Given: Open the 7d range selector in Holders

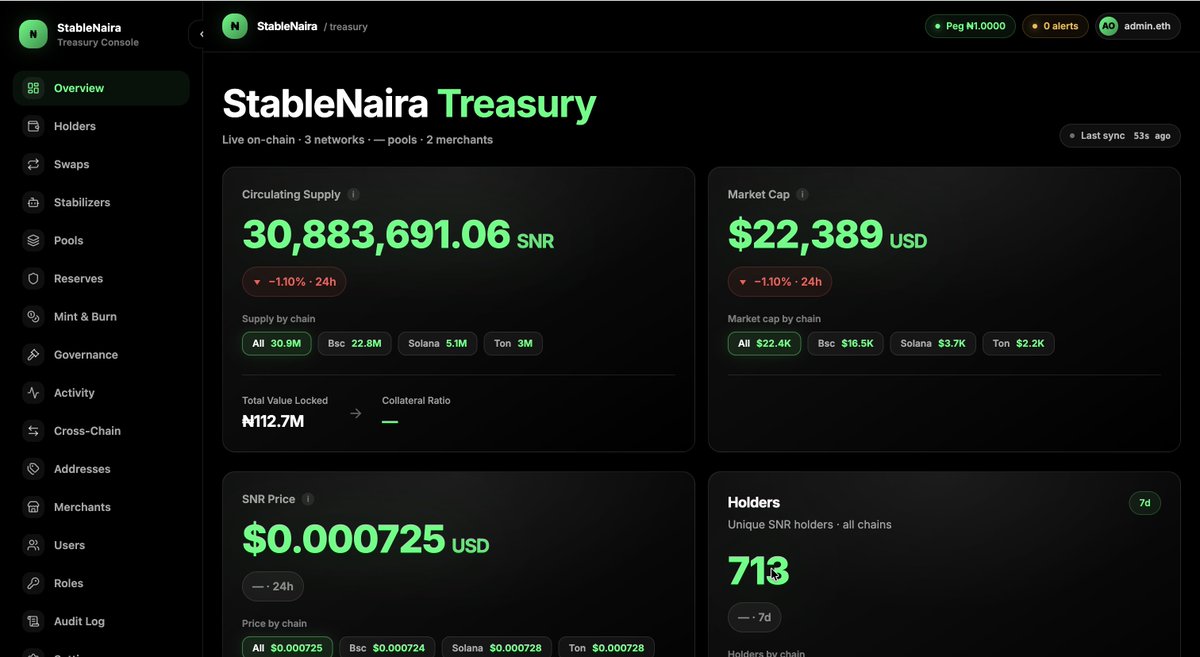Looking at the screenshot, I should click(x=1145, y=503).
